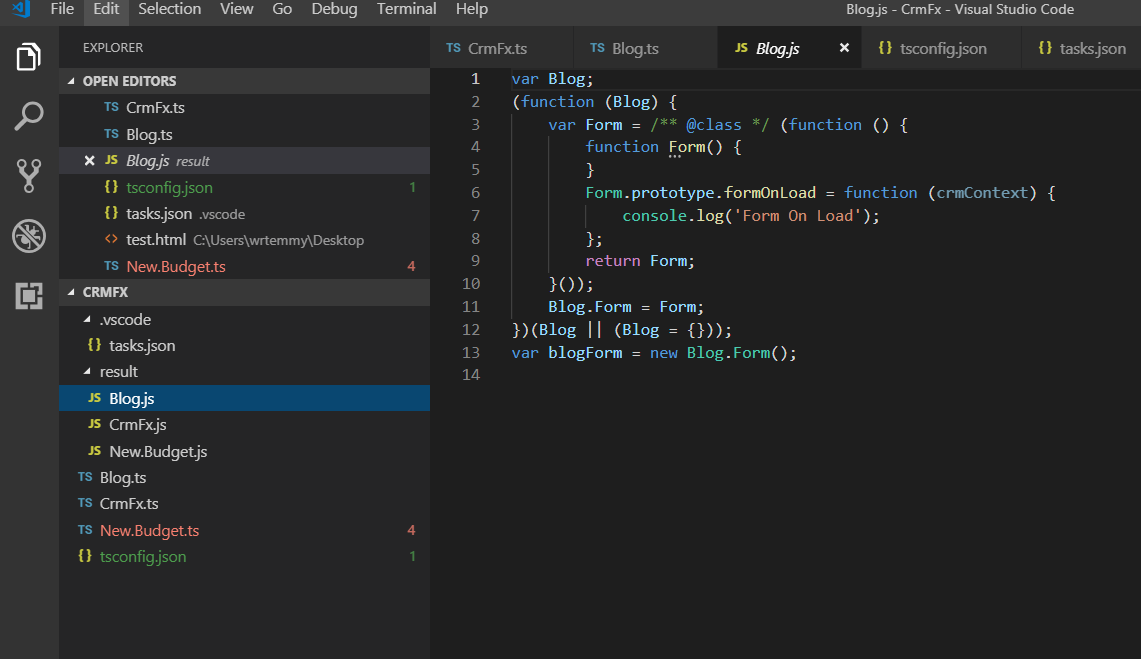Screen dimensions: 1141x659
Task: Open tasks.json under .vscode folder
Action: click(x=244, y=346)
